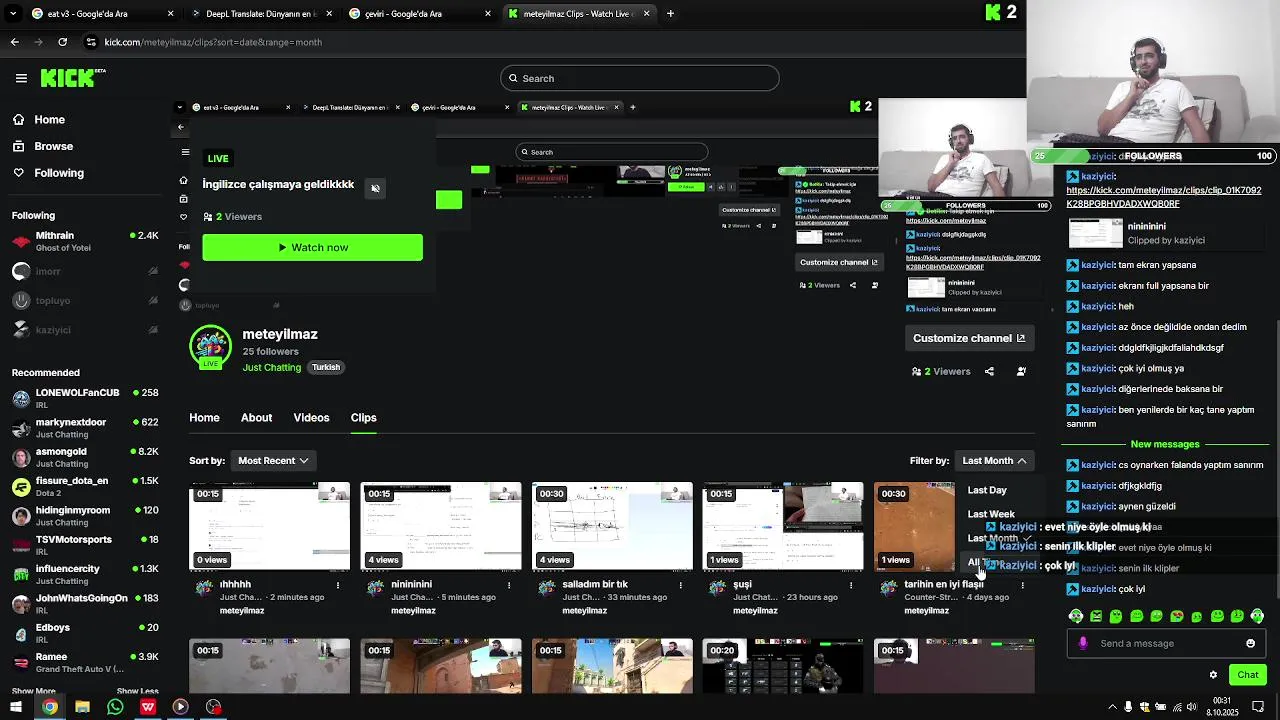
Task: Select the Clips tab
Action: pyautogui.click(x=363, y=417)
